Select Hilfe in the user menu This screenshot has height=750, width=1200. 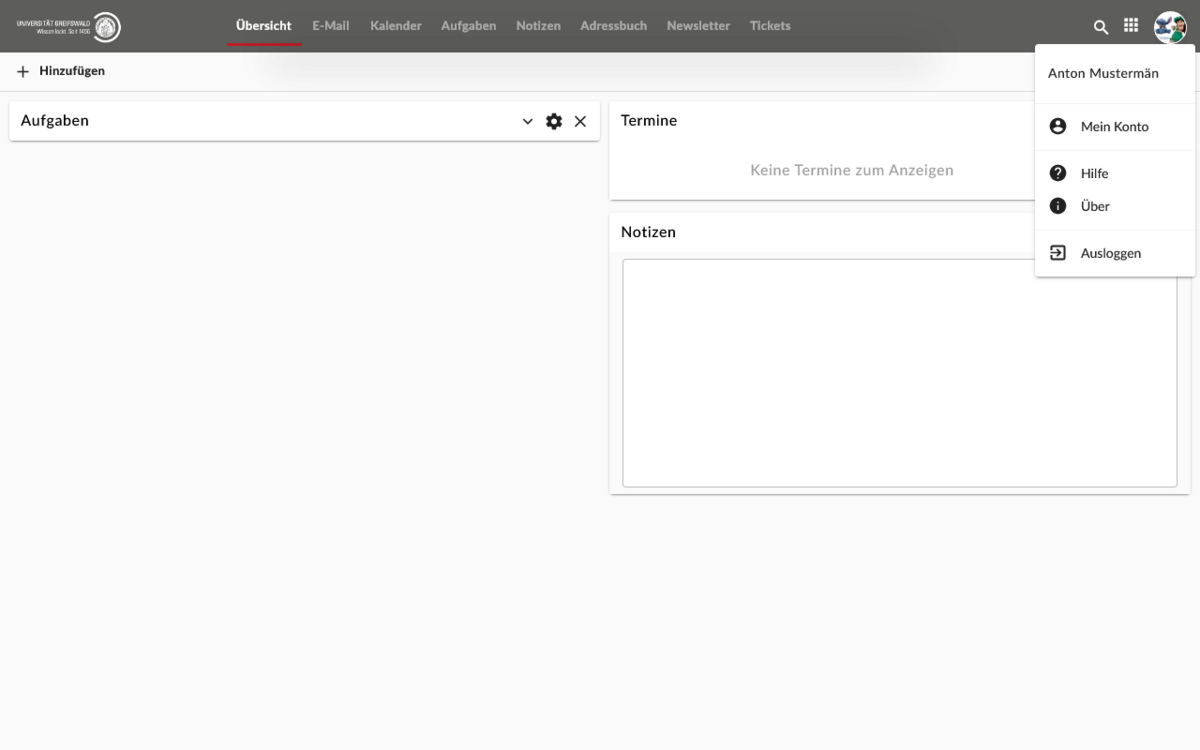point(1094,174)
